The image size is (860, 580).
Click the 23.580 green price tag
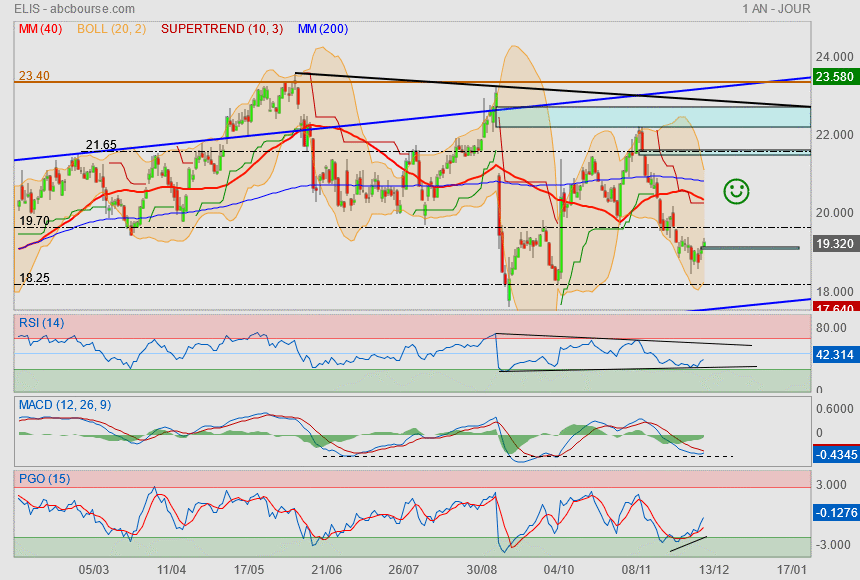tap(834, 76)
